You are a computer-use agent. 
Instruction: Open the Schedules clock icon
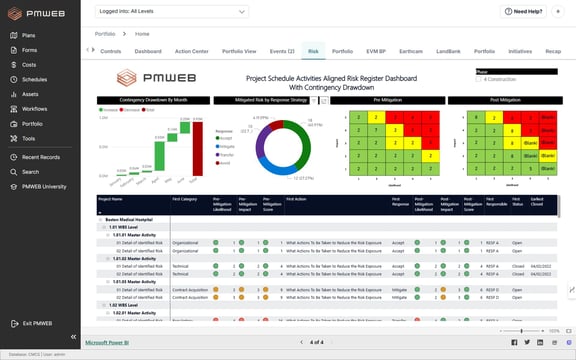14,79
